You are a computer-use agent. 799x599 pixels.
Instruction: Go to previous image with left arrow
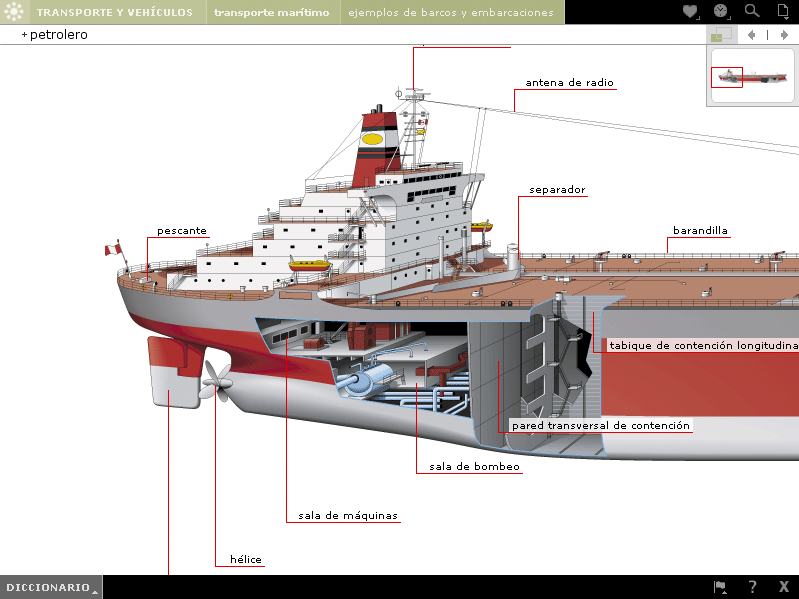point(751,35)
